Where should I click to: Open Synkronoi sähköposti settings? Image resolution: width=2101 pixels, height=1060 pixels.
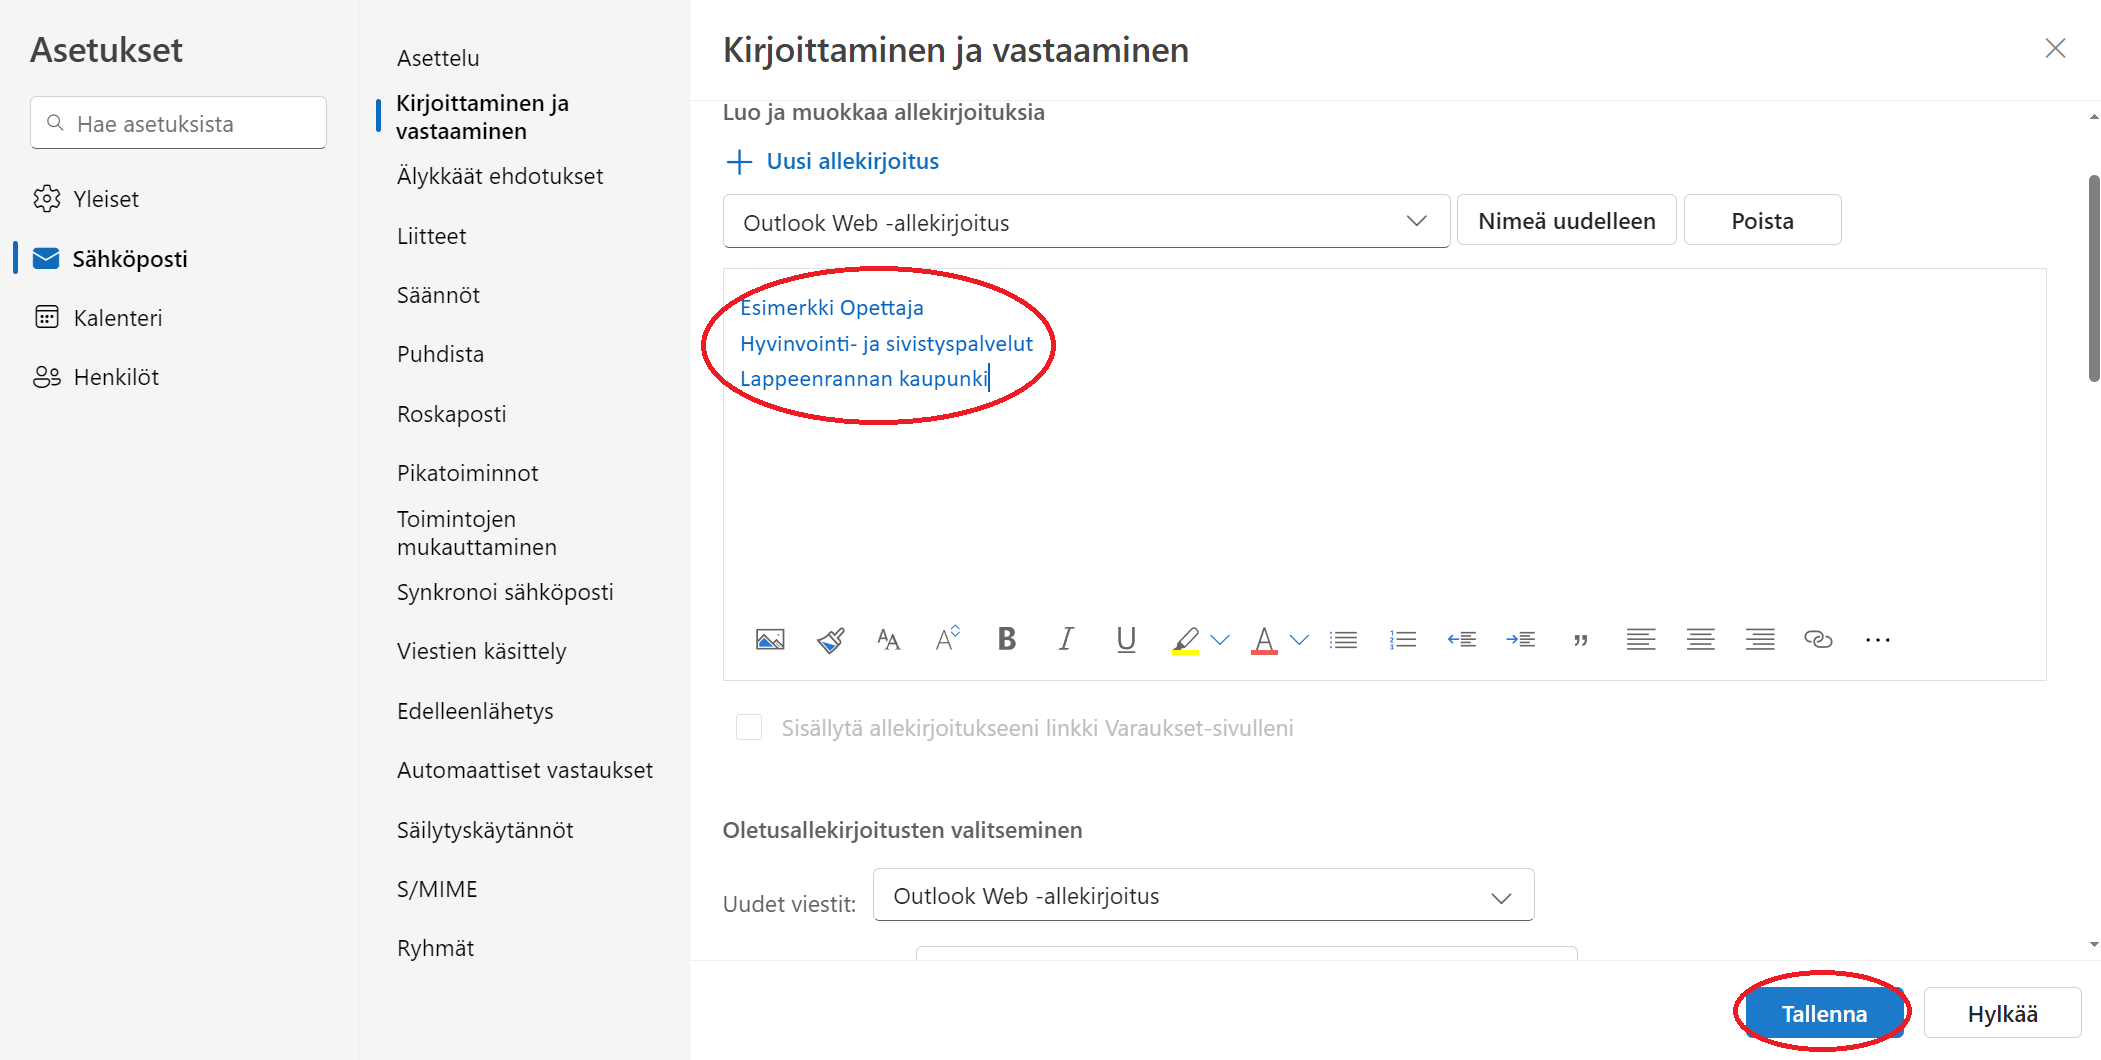[505, 592]
